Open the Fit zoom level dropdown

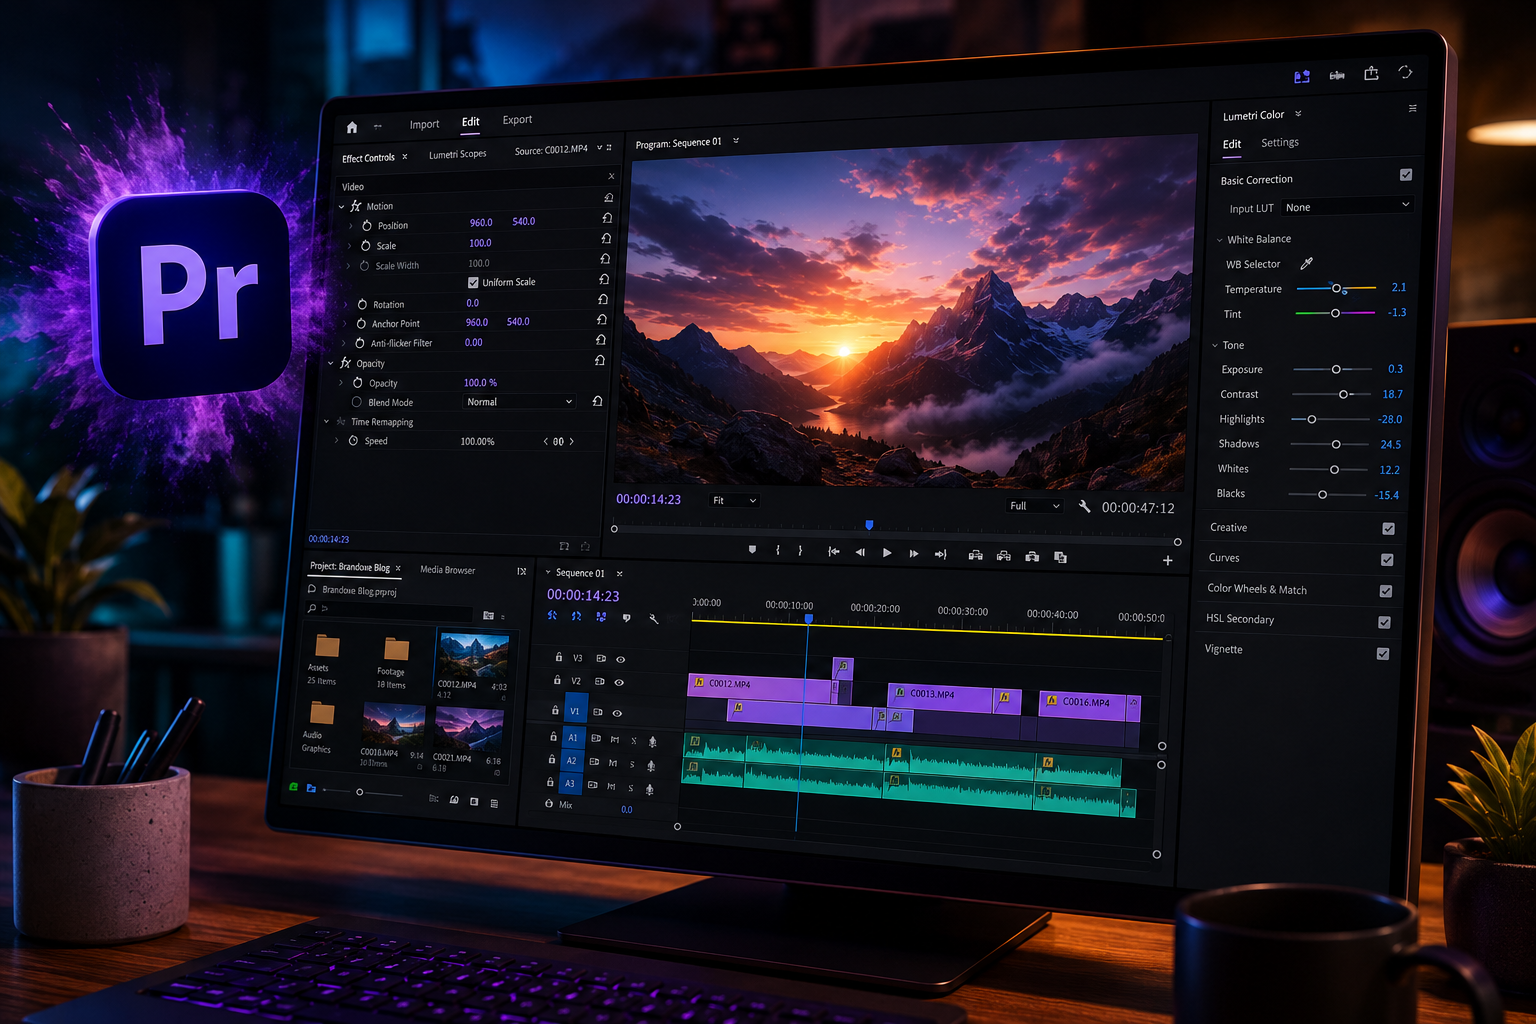click(x=734, y=500)
